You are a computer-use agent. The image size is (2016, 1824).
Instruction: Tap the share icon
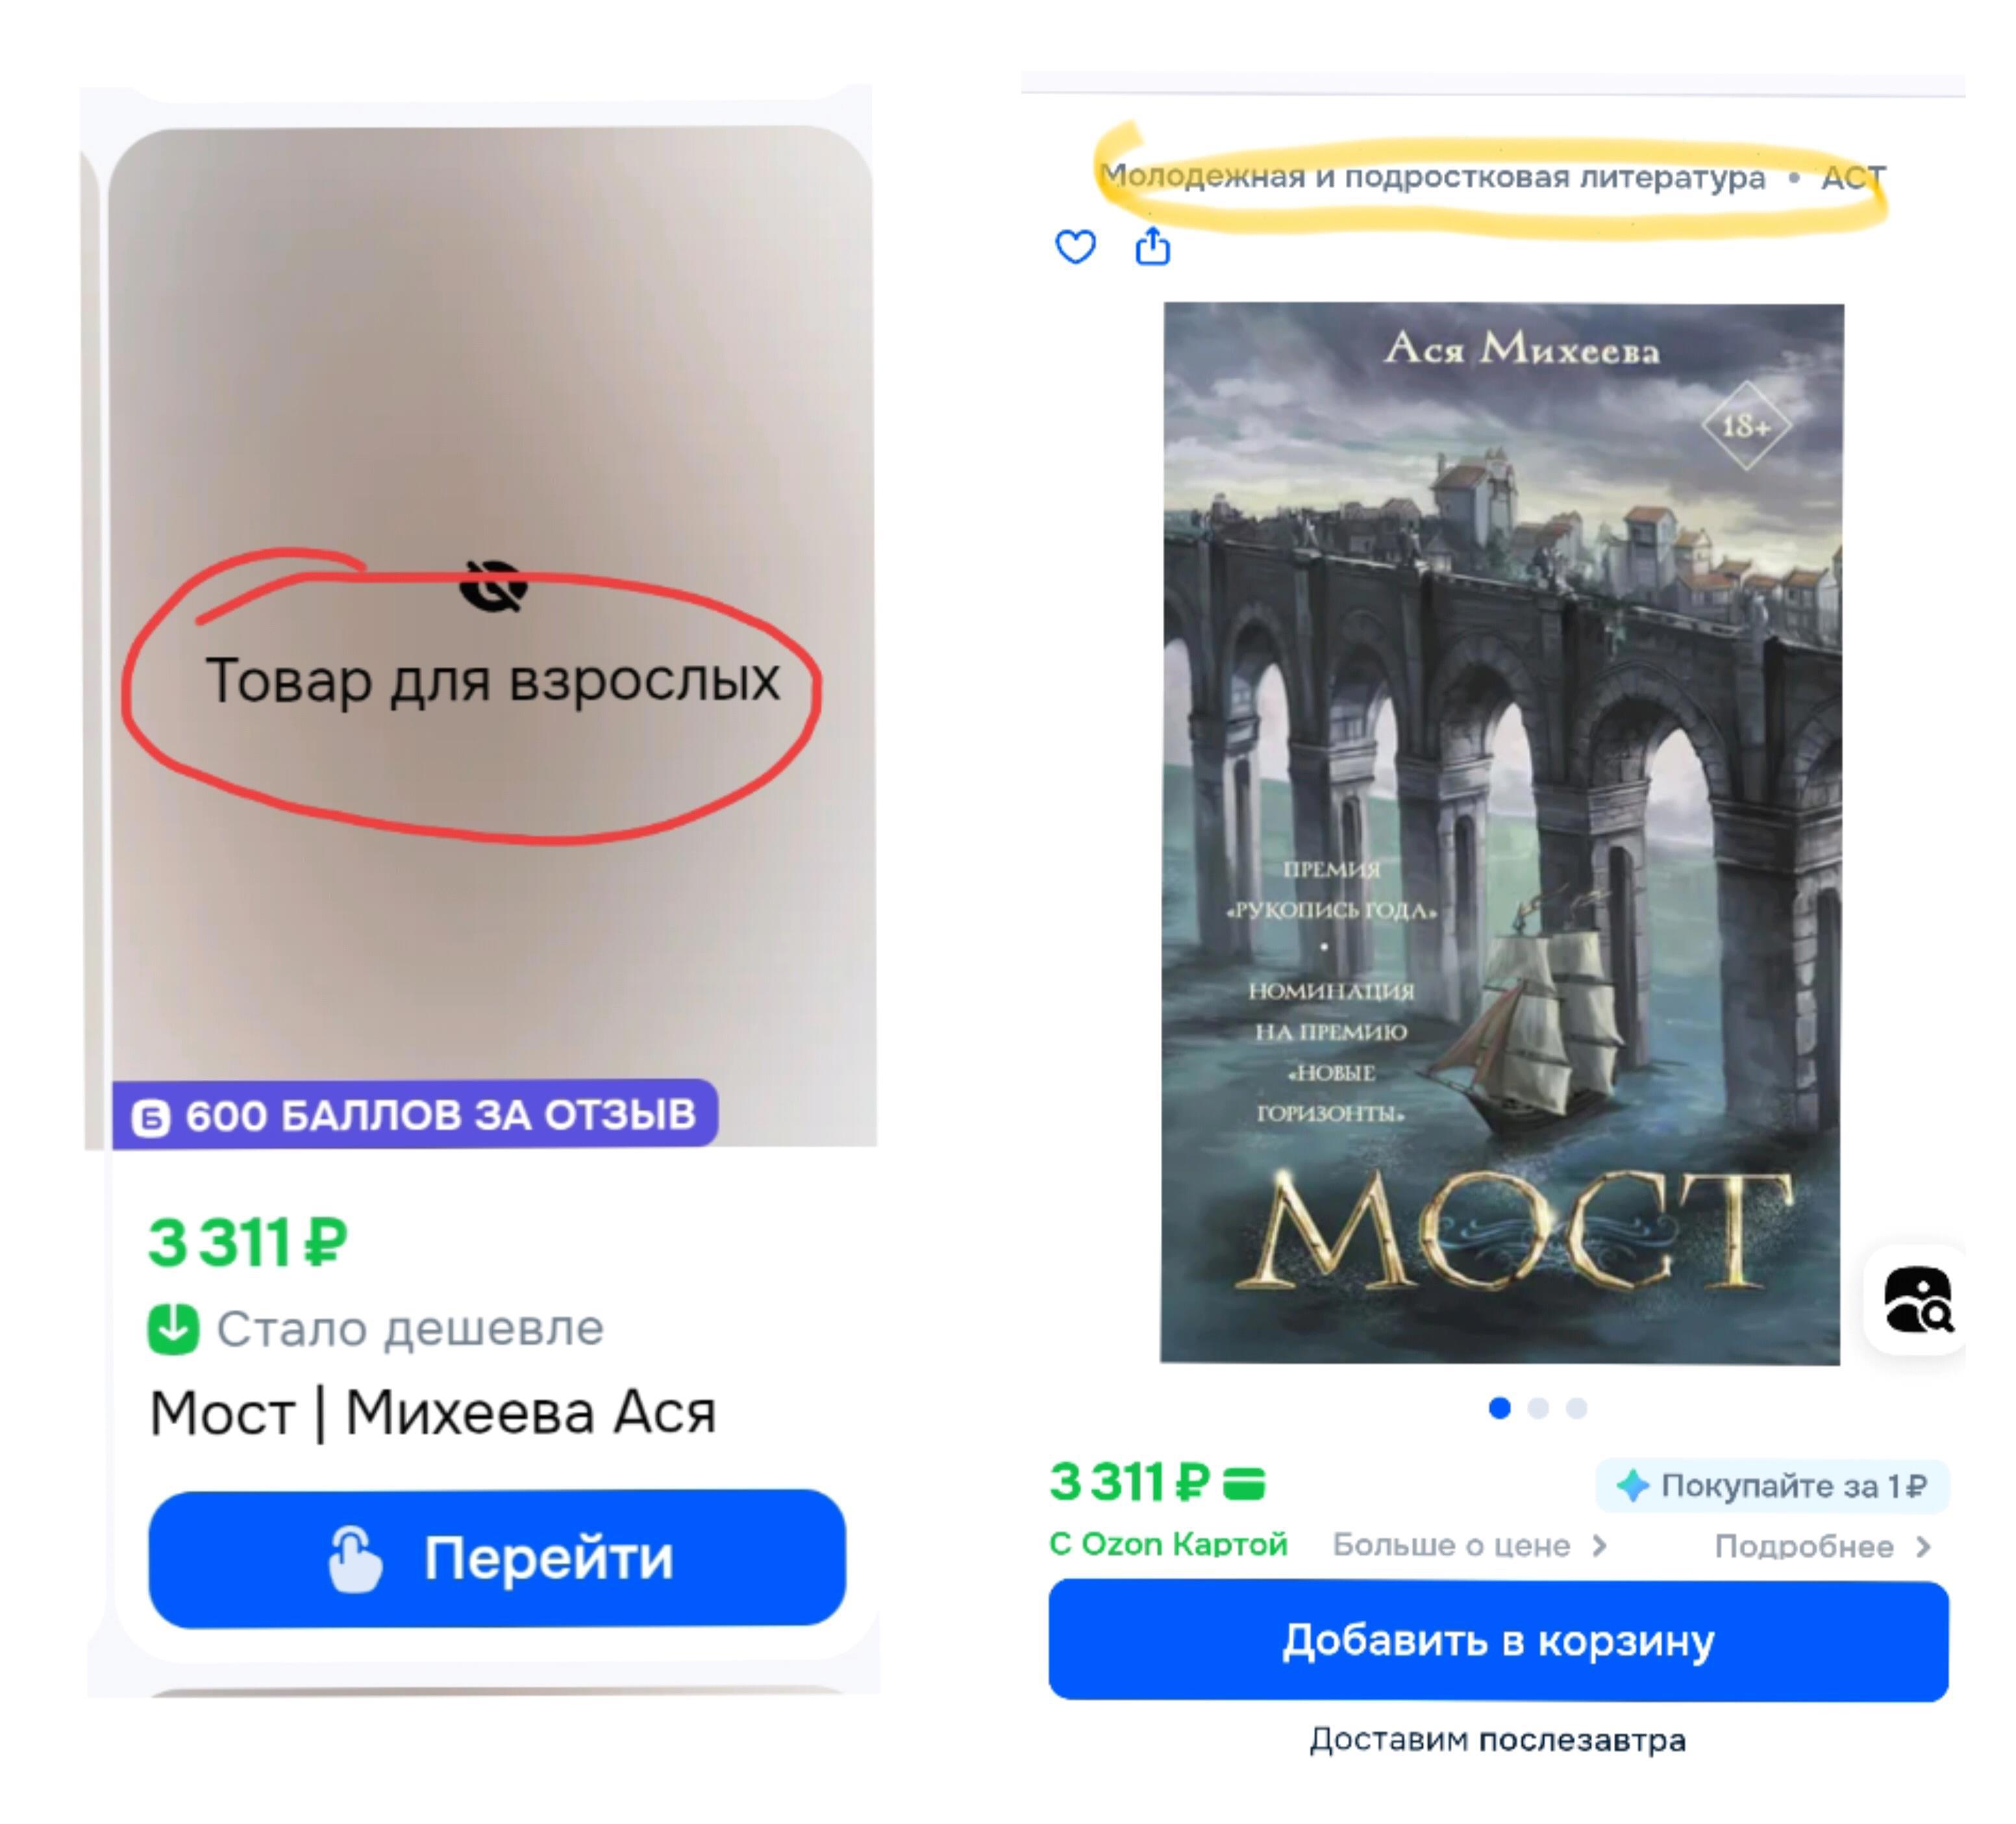click(x=1152, y=245)
